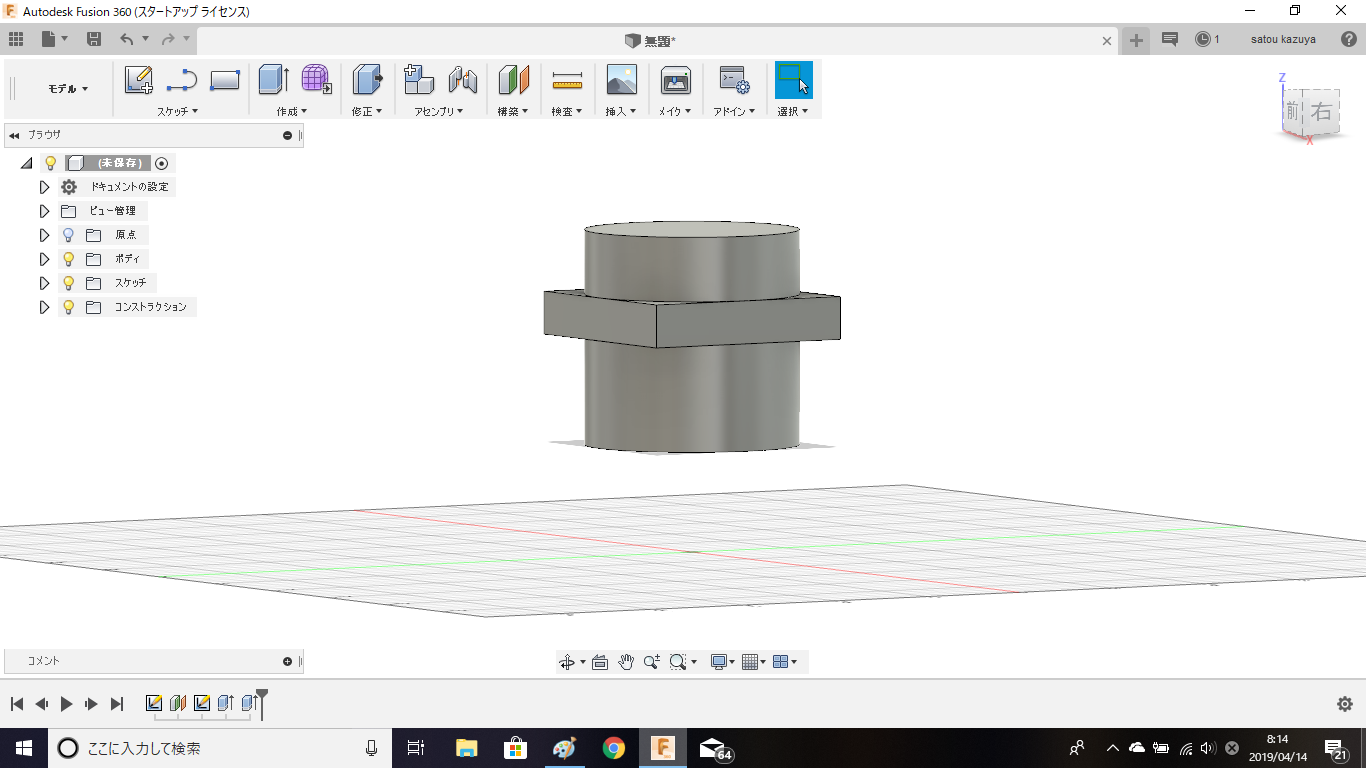This screenshot has width=1366, height=768.
Task: Open the data panel grid icon
Action: tap(15, 39)
